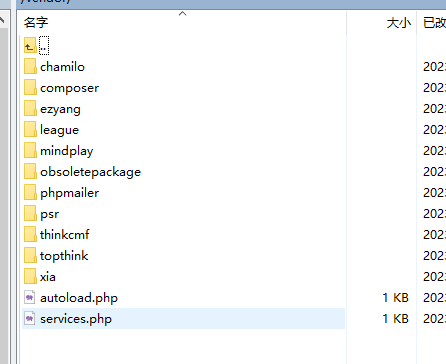Select the autoload.php file name
The height and width of the screenshot is (364, 446).
pos(79,298)
